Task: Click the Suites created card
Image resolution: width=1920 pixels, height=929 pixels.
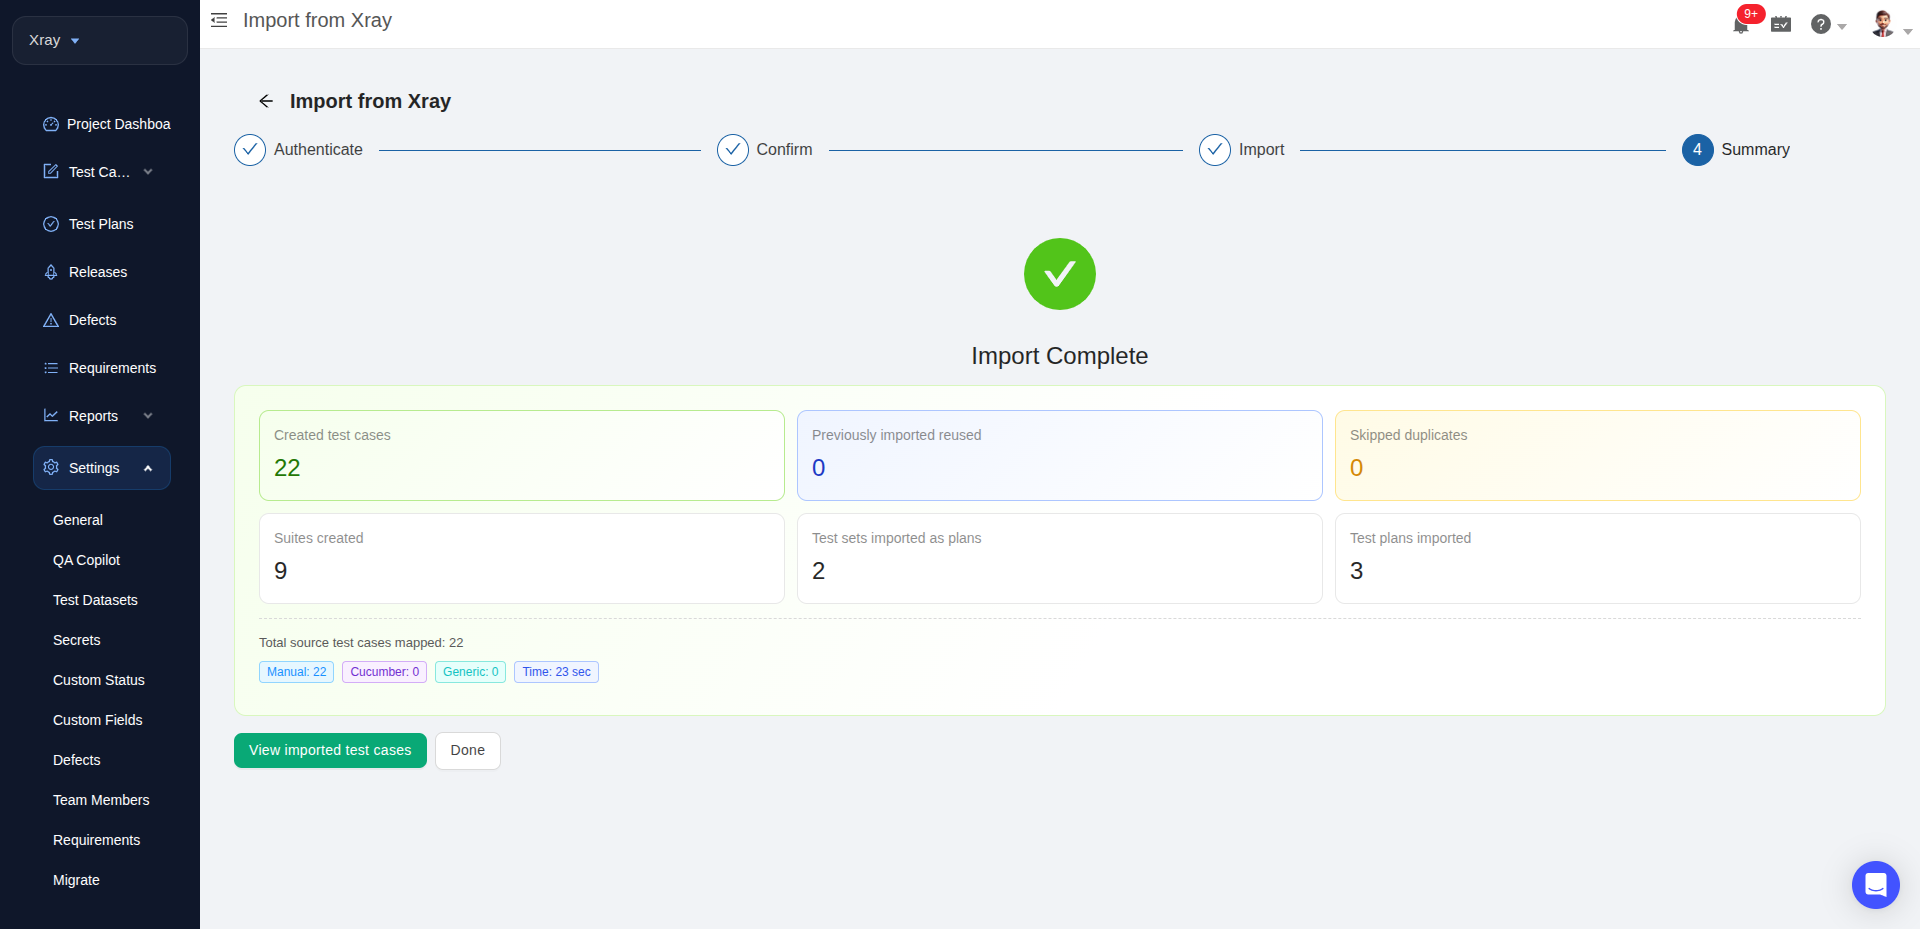Action: tap(522, 558)
